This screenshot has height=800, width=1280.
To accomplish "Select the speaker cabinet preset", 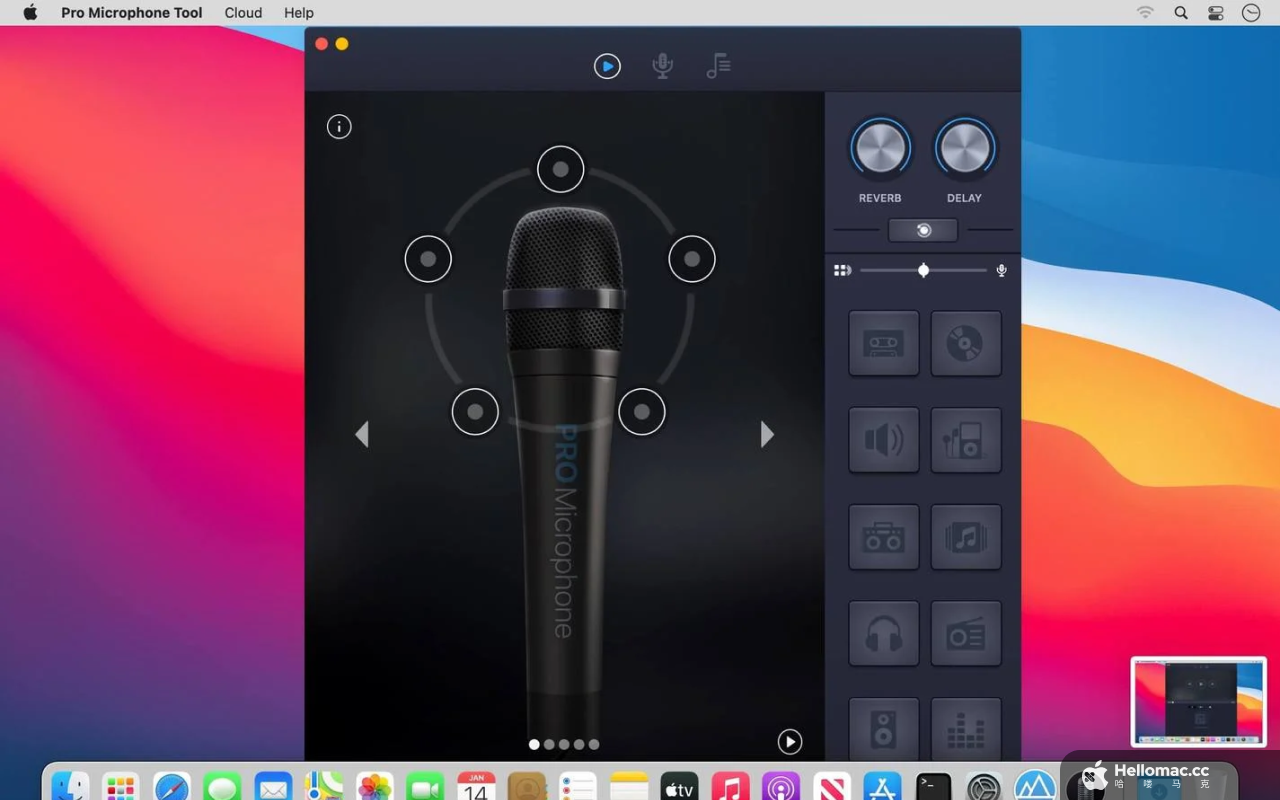I will coord(884,729).
